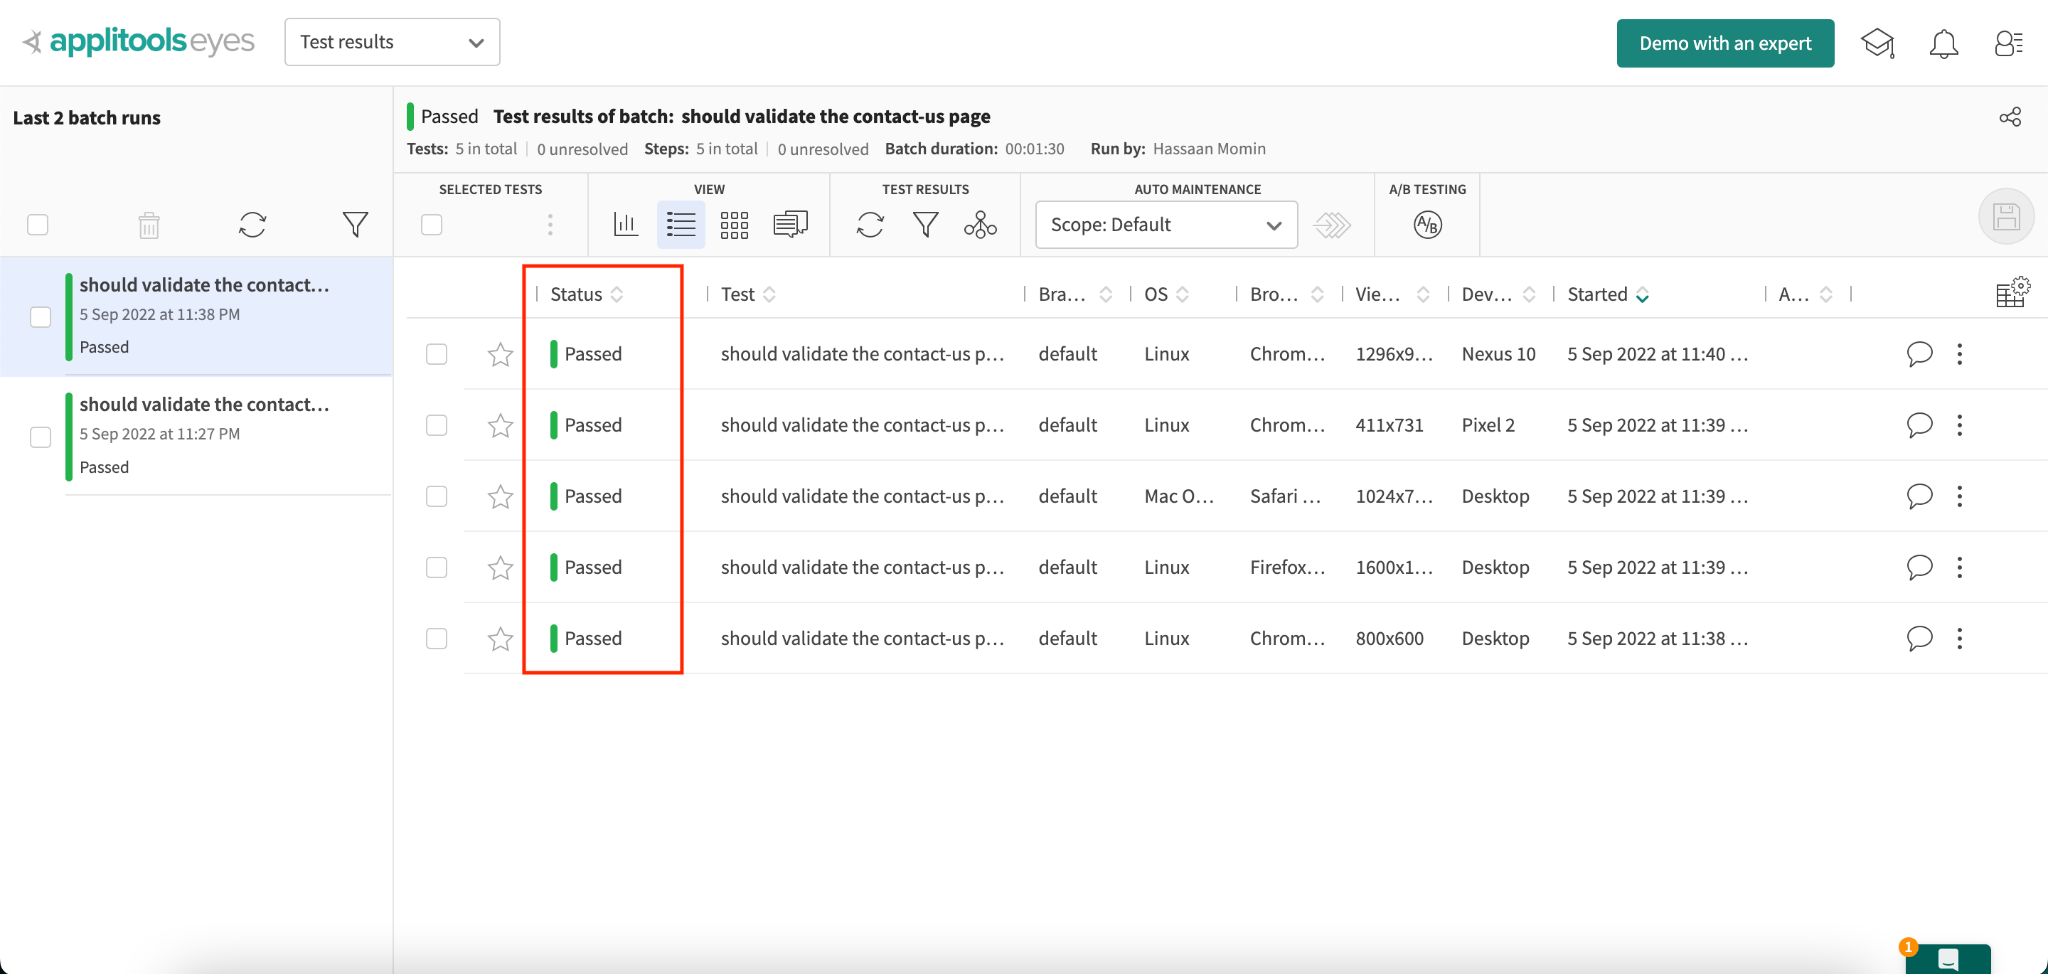Check the Safari test row checkbox
2048x974 pixels.
pos(437,496)
